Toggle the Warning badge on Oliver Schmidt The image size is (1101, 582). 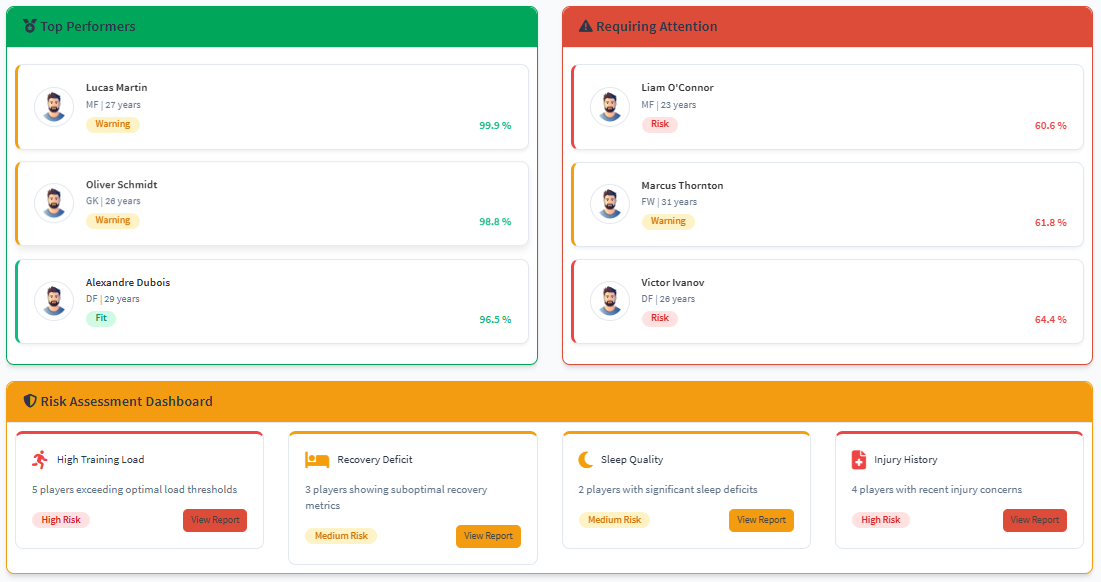tap(113, 220)
